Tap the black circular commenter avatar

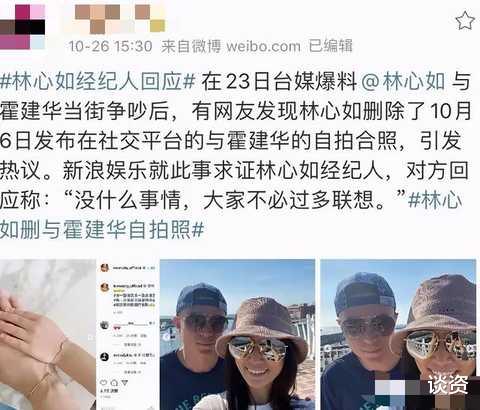[104, 357]
